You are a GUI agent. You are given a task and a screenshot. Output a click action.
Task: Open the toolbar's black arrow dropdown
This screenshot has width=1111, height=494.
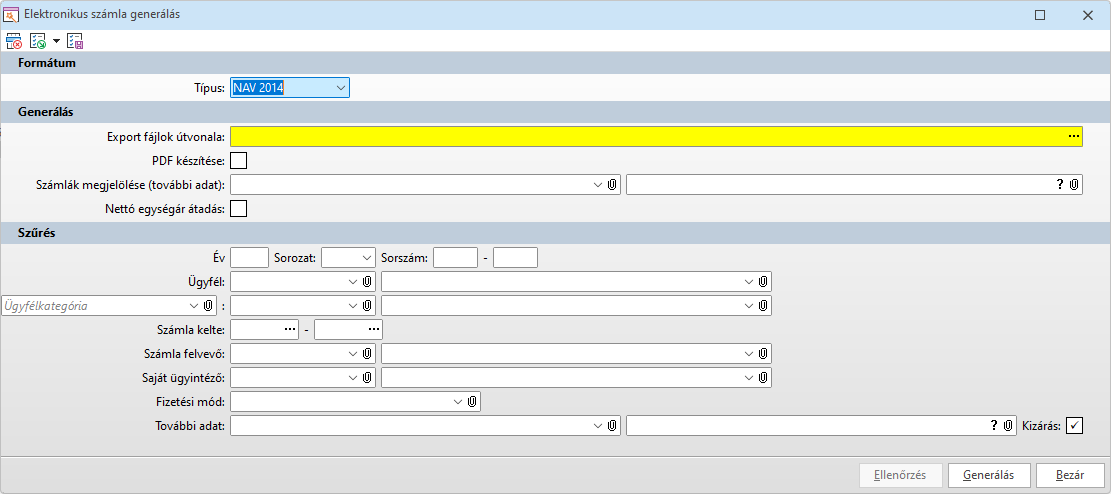tap(56, 41)
